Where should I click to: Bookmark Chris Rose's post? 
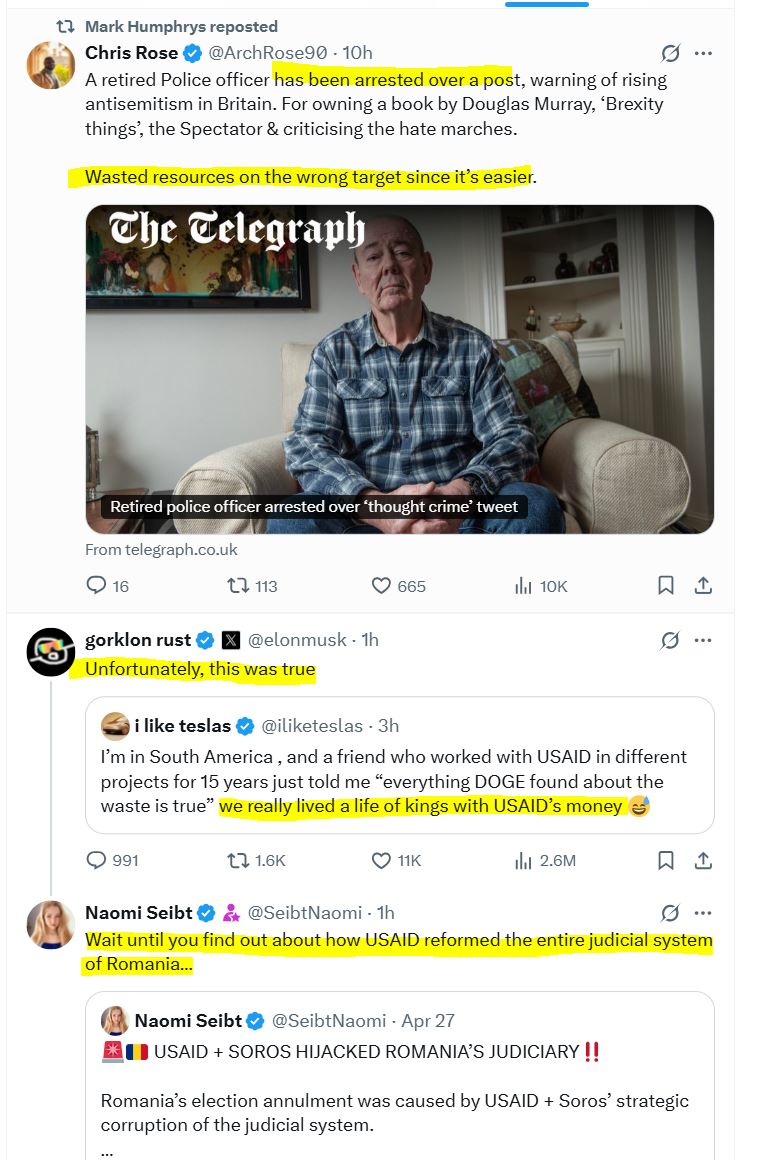click(x=666, y=586)
